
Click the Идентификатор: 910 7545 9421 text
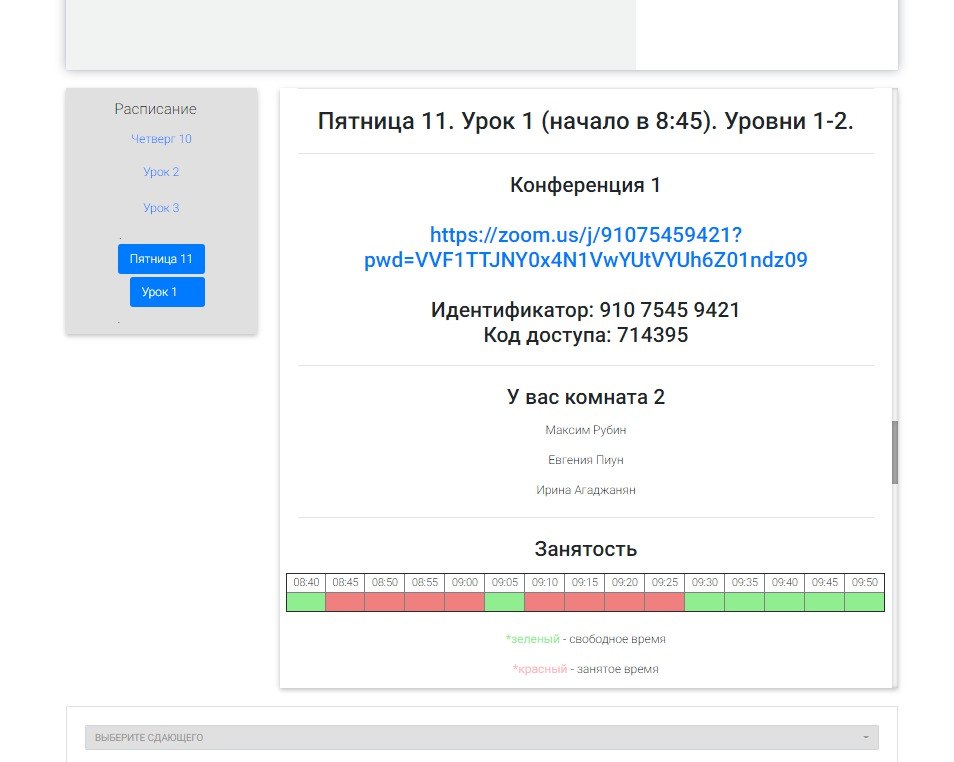pos(585,310)
